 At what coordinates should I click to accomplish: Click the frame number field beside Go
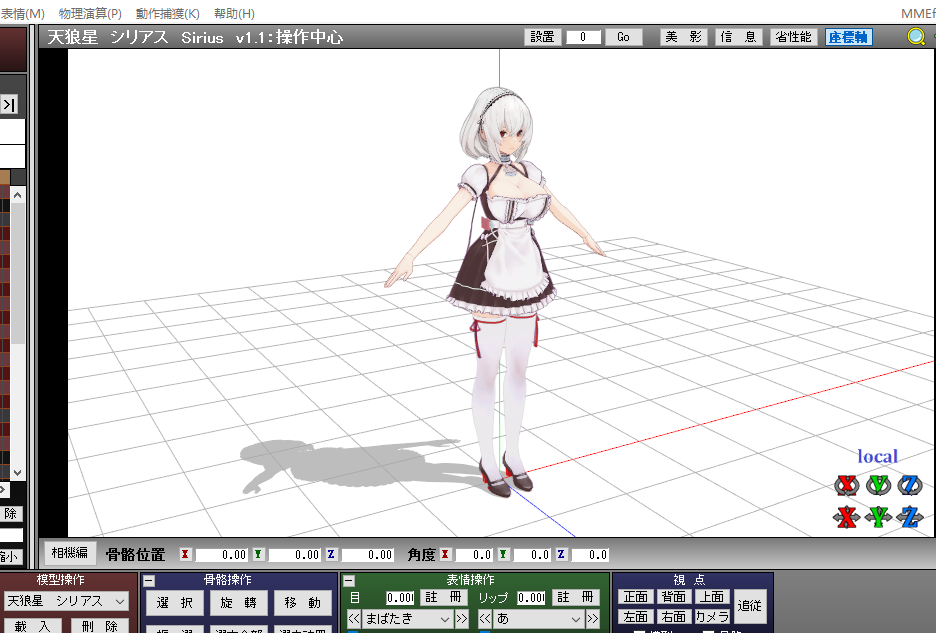click(x=584, y=37)
